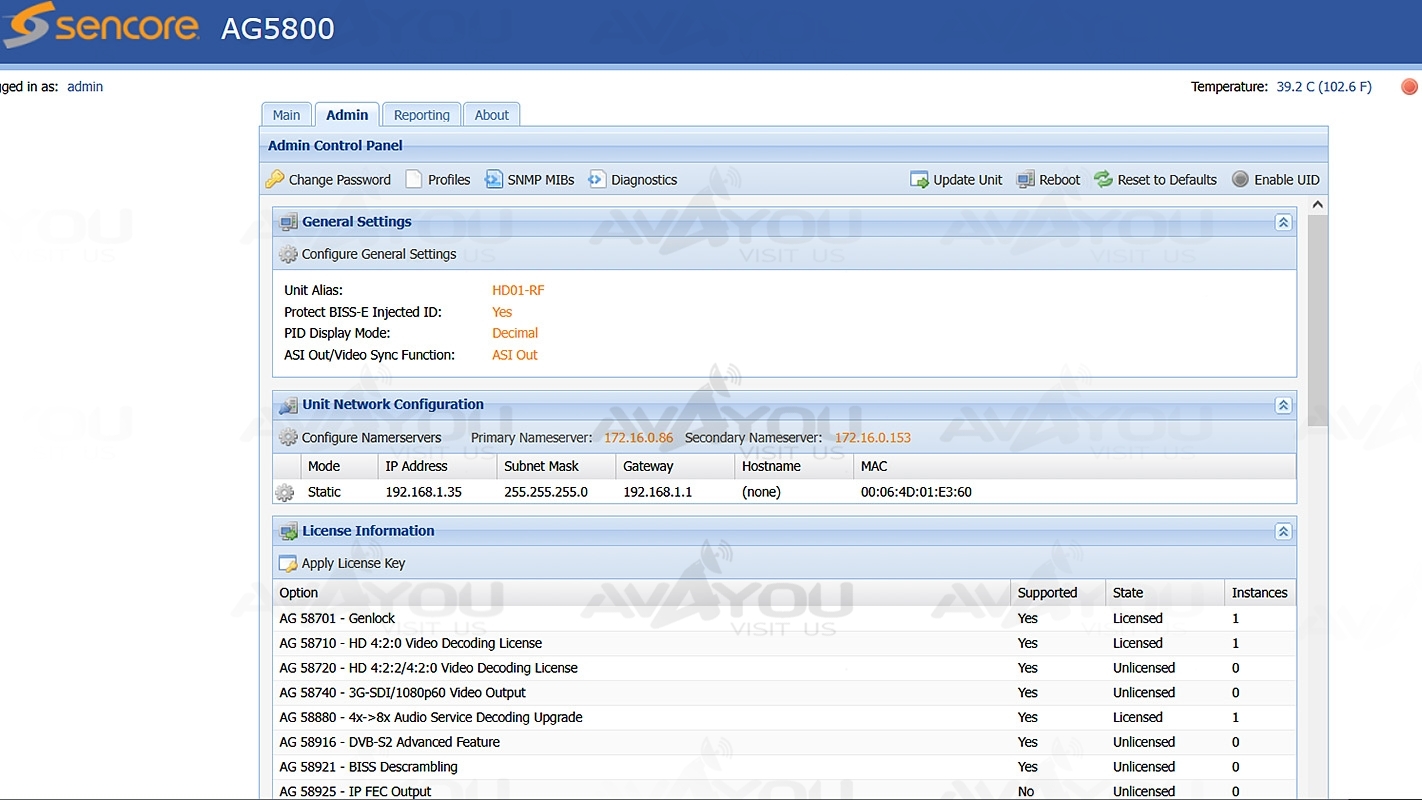
Task: Open the Profiles page icon
Action: [x=414, y=180]
